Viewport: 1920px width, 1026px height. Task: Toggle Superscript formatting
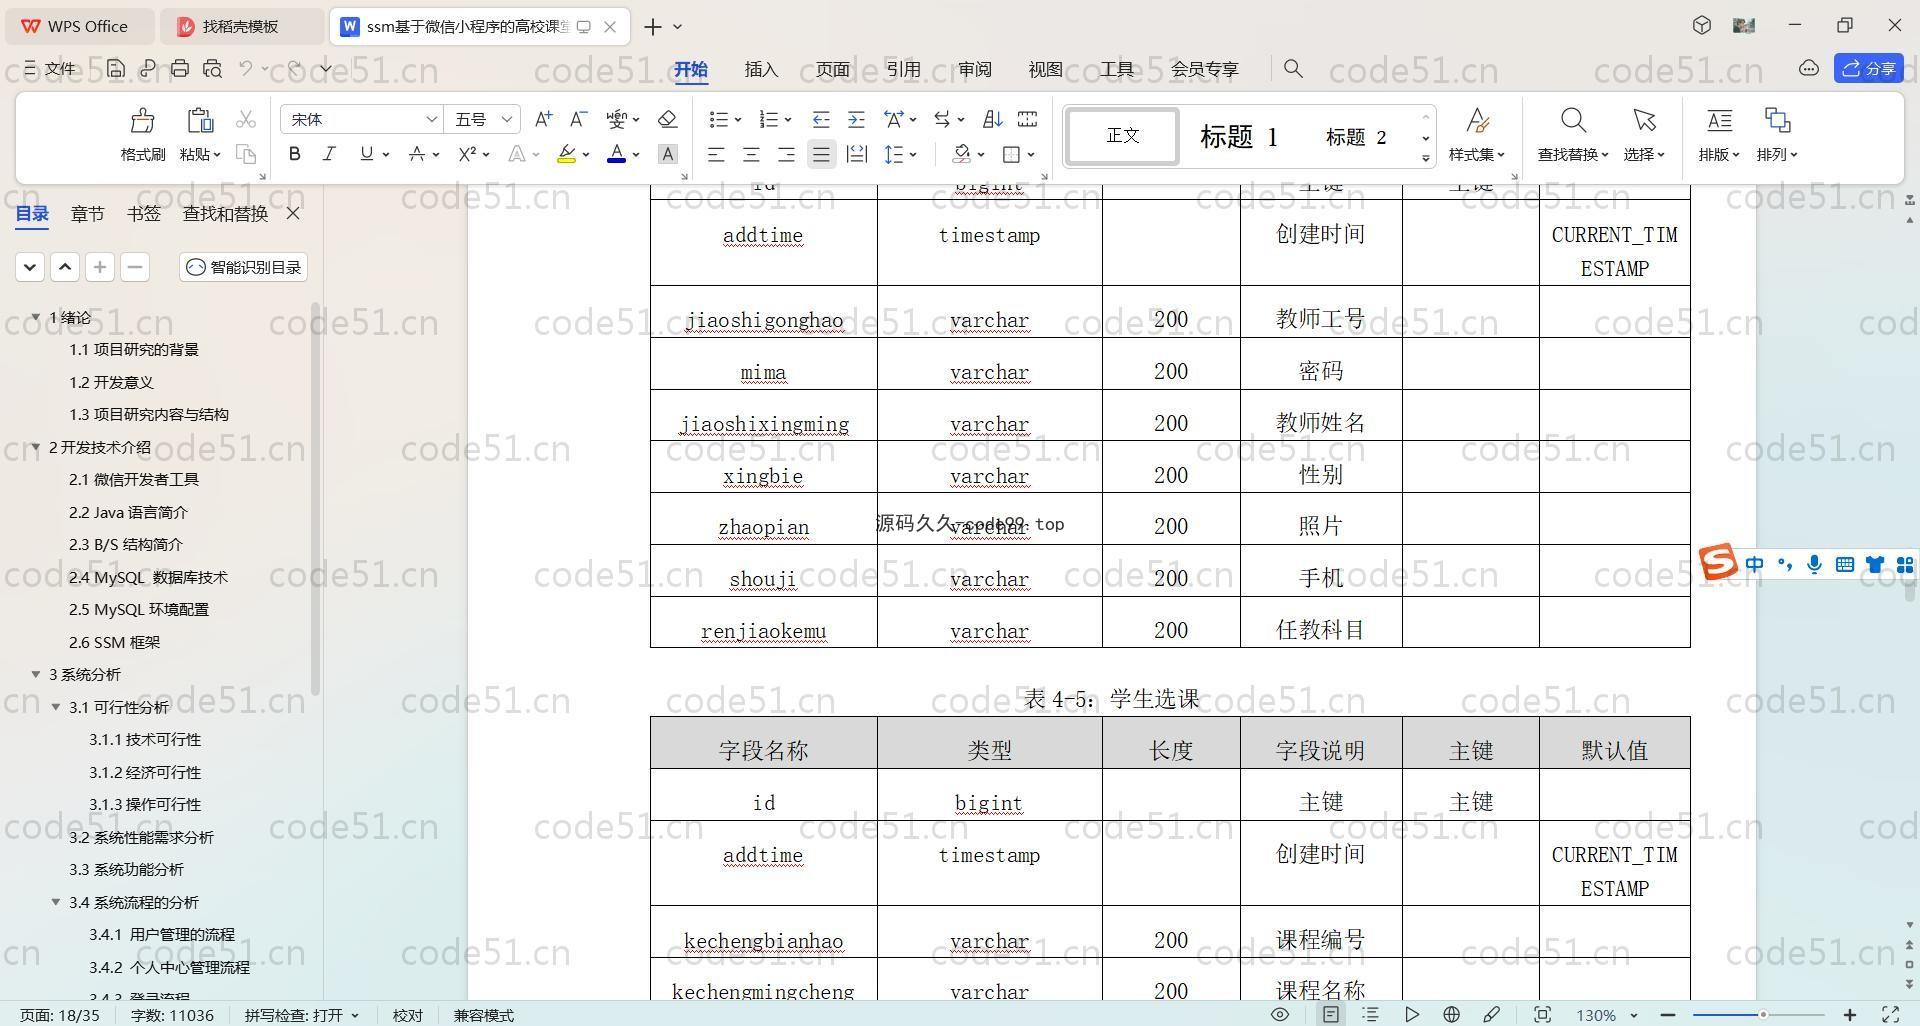tap(467, 154)
